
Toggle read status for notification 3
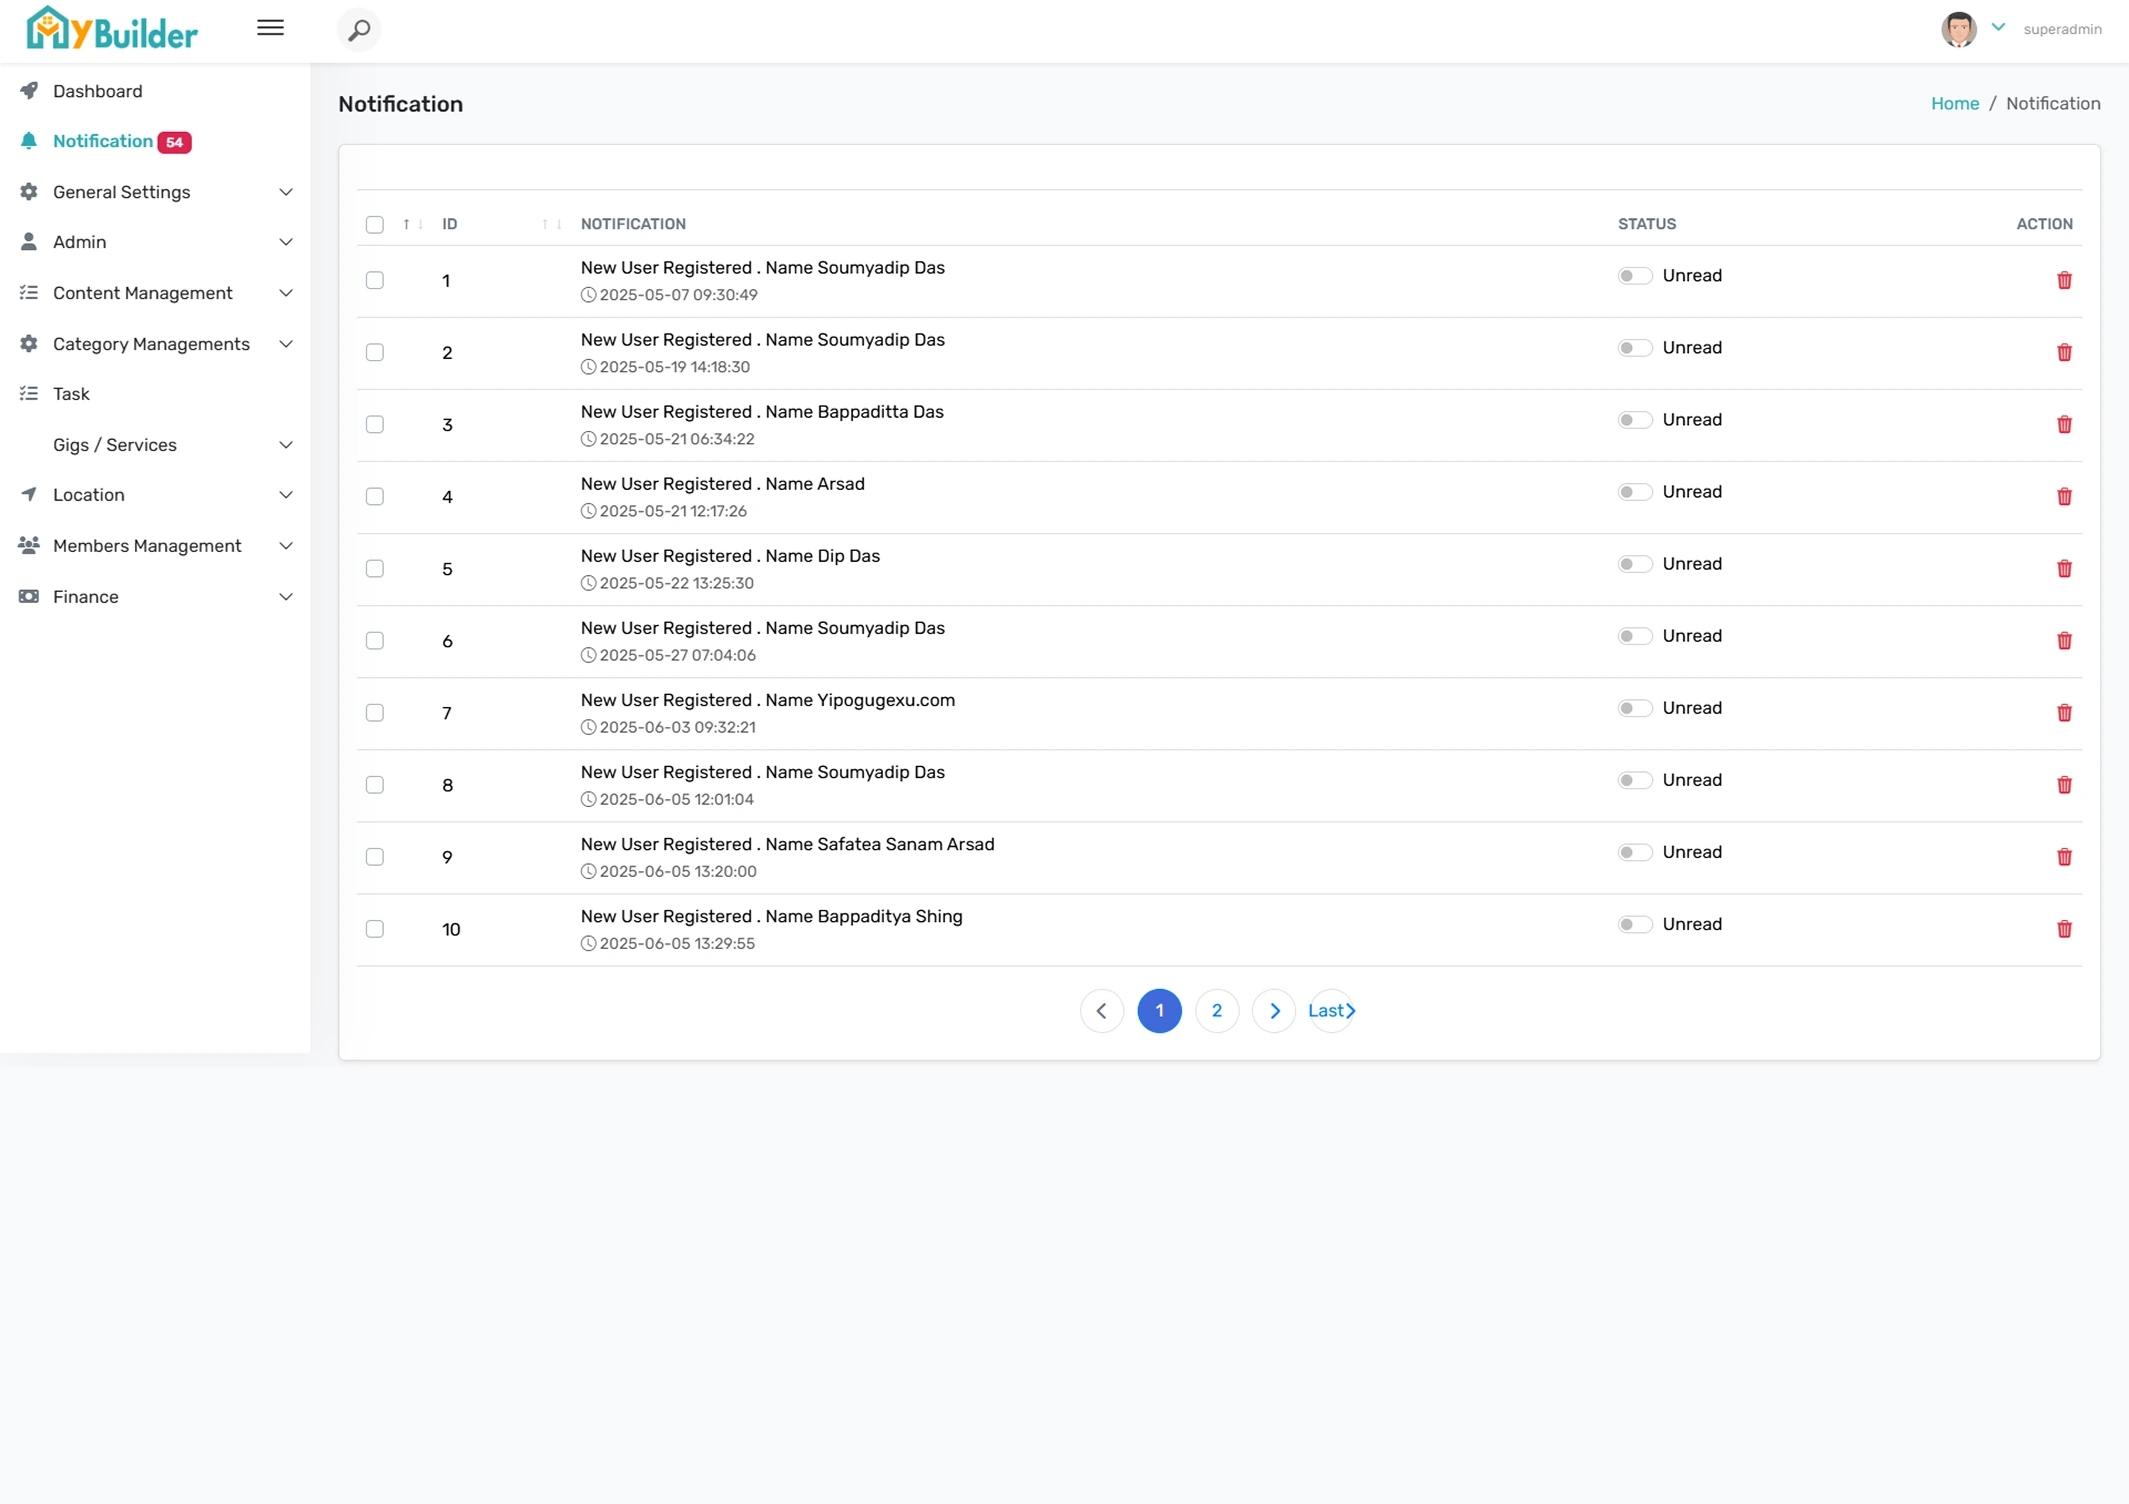click(x=1634, y=420)
